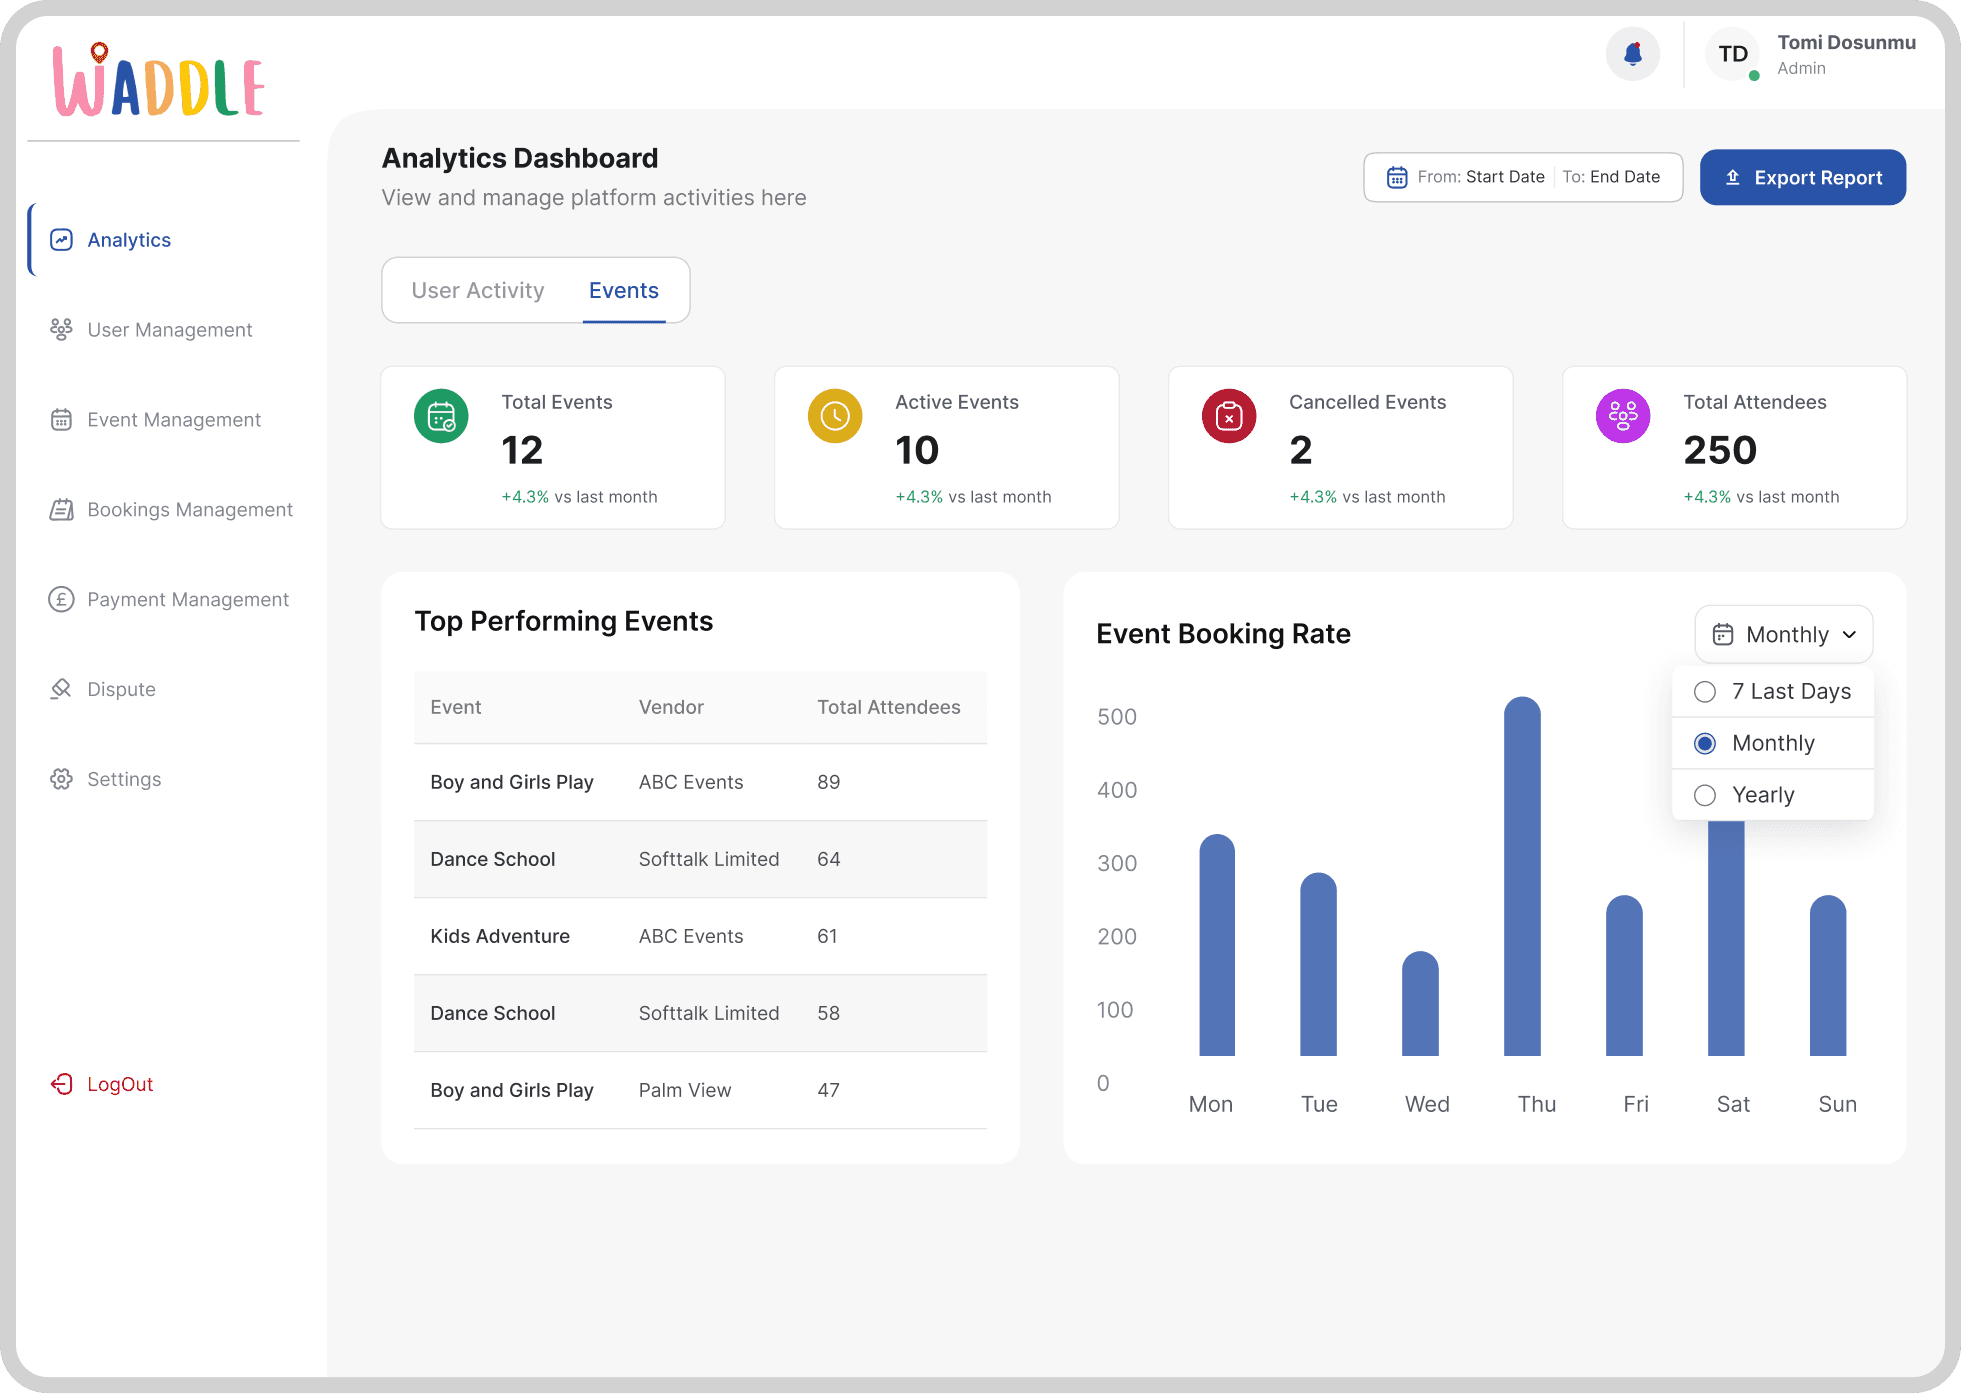The width and height of the screenshot is (1961, 1394).
Task: Click the Payment Management pound icon
Action: (61, 599)
